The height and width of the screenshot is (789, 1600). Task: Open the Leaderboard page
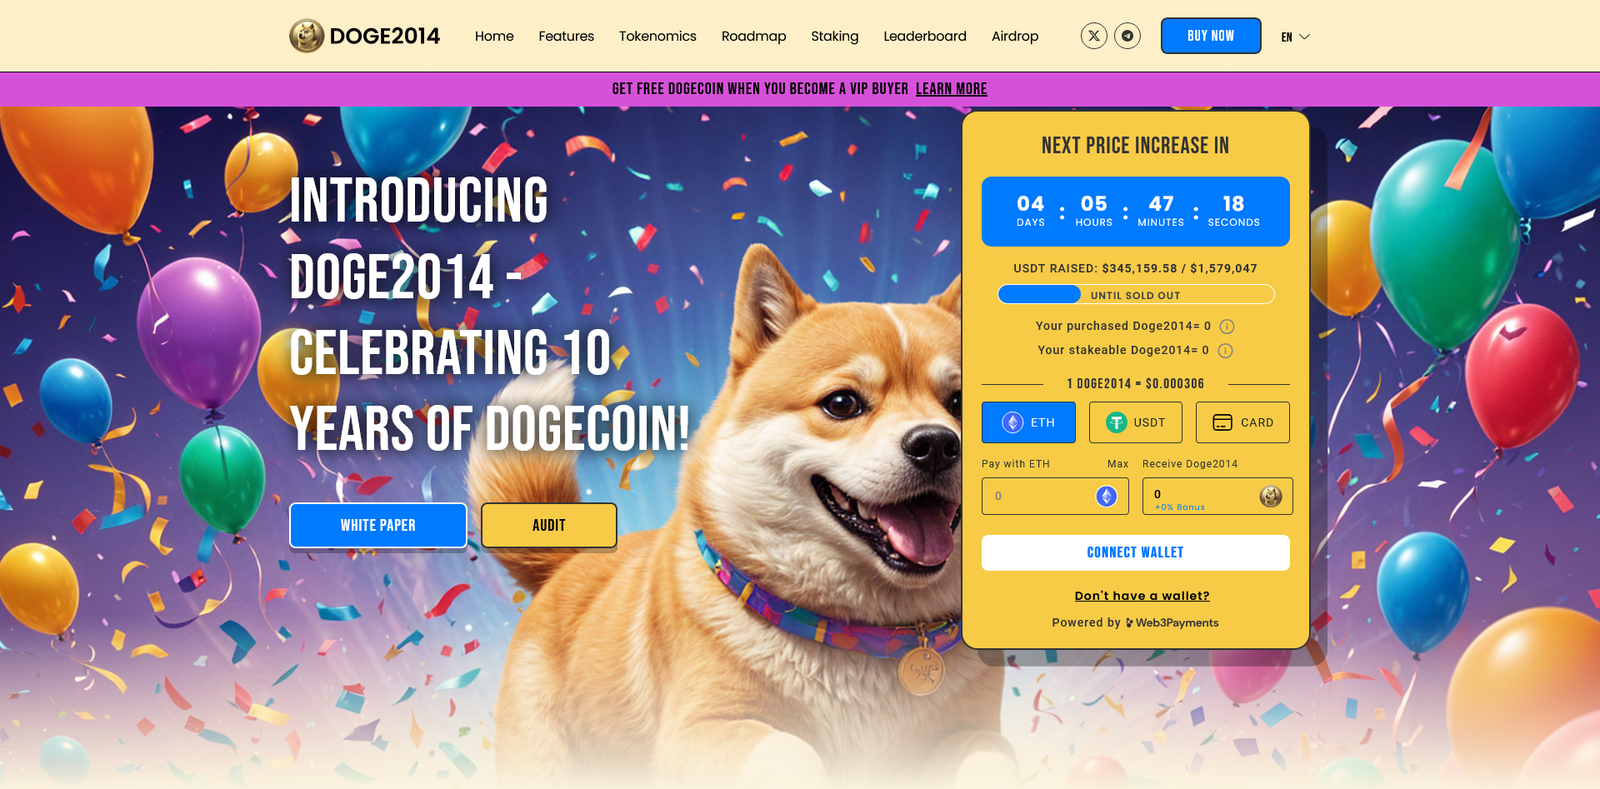pyautogui.click(x=925, y=36)
